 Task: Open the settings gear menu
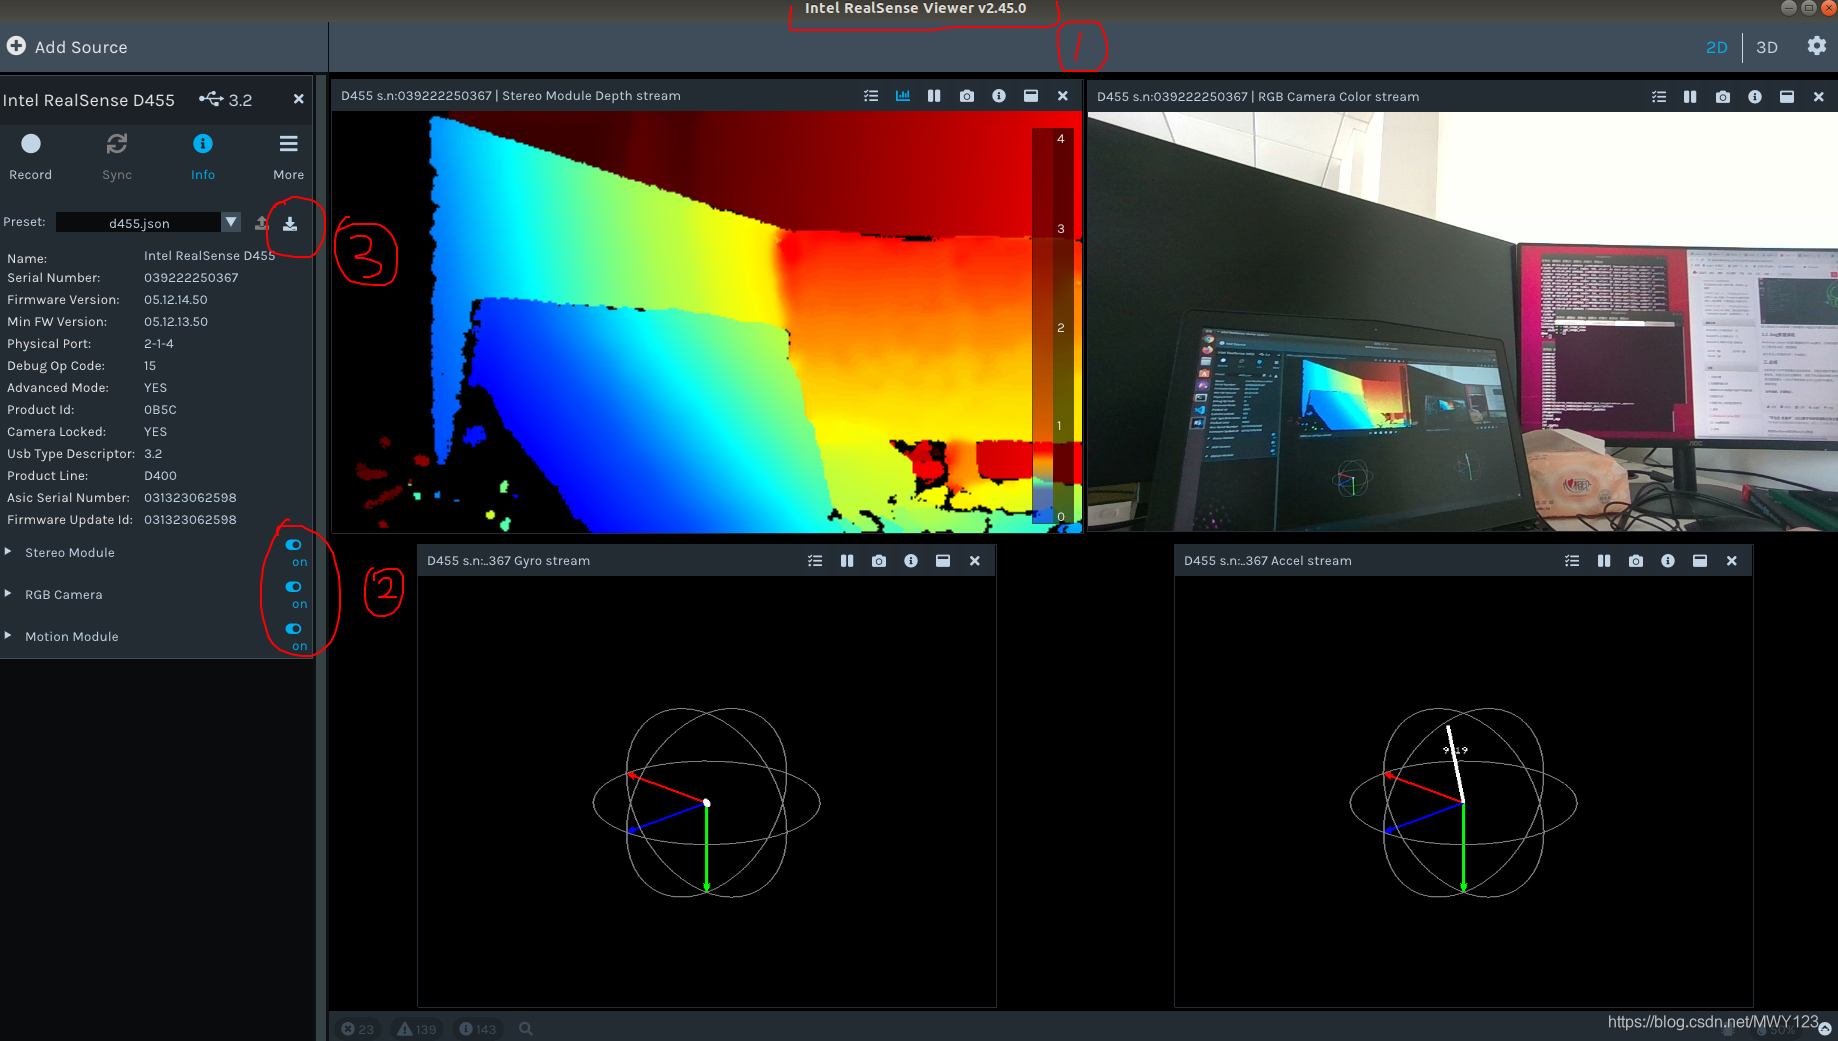[1817, 46]
